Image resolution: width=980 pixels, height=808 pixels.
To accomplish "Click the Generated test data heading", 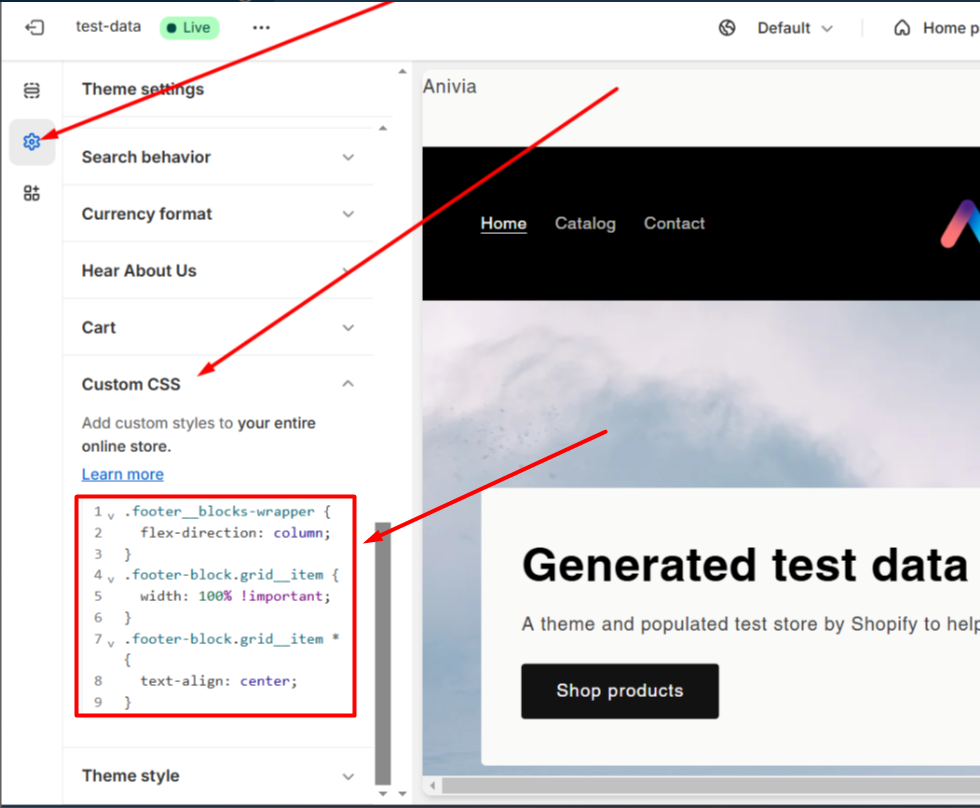I will 745,565.
